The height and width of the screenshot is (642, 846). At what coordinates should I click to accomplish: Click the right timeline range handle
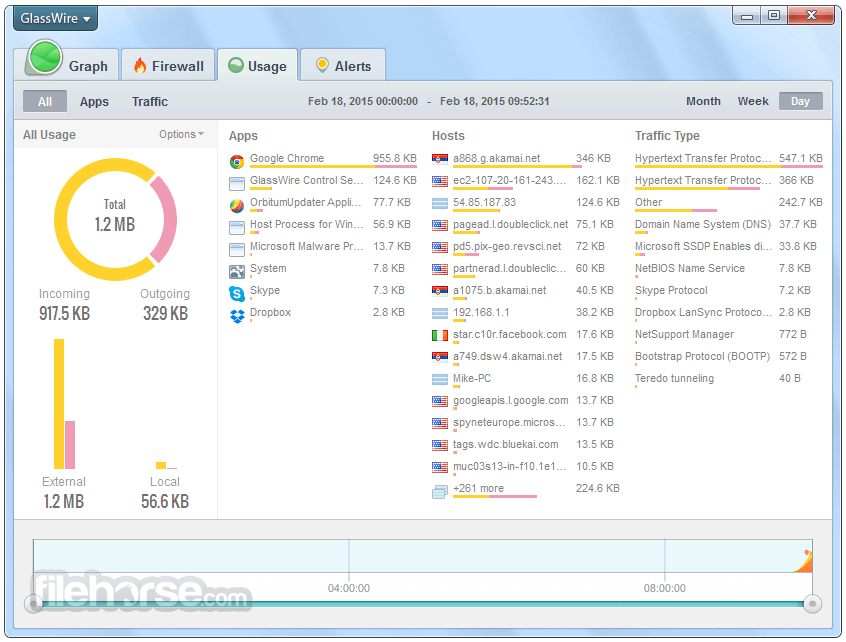tap(812, 604)
